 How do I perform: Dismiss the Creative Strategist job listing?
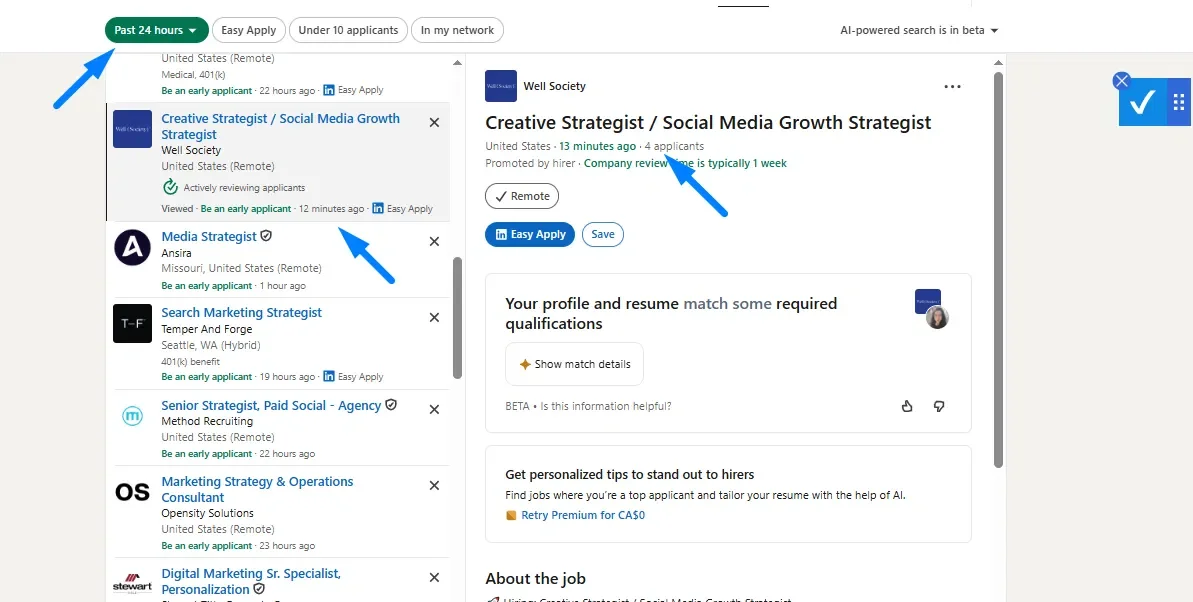pos(434,123)
